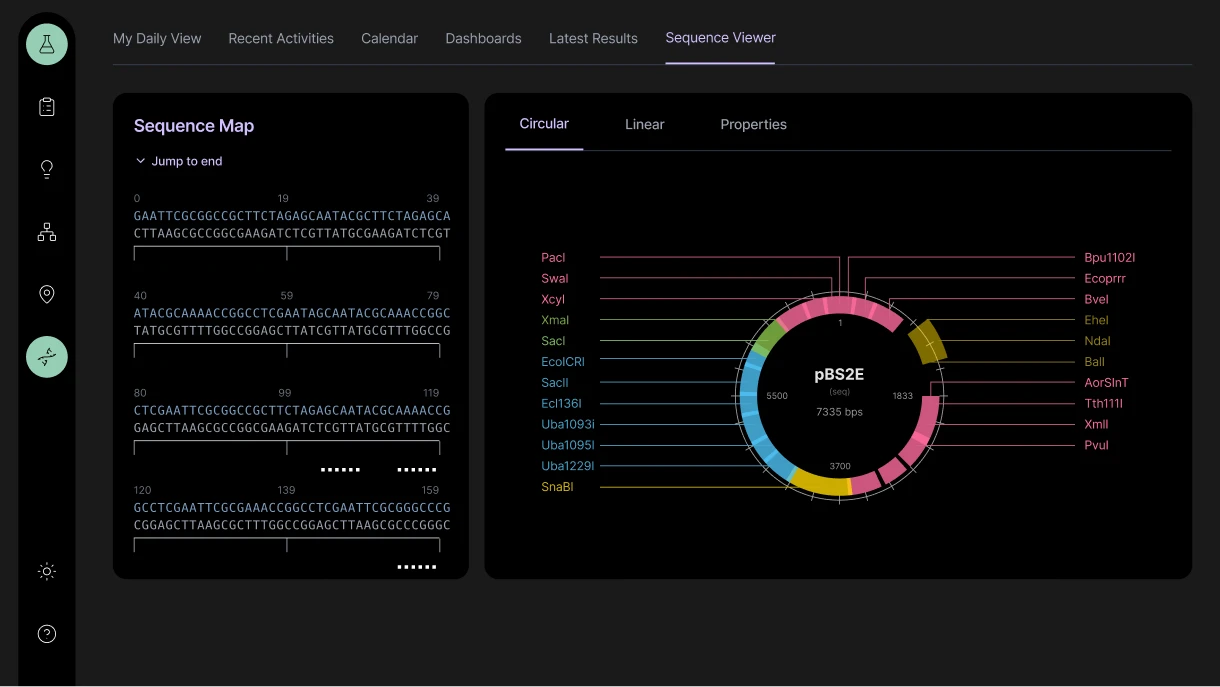The image size is (1220, 687).
Task: Open help via question mark icon
Action: (x=46, y=634)
